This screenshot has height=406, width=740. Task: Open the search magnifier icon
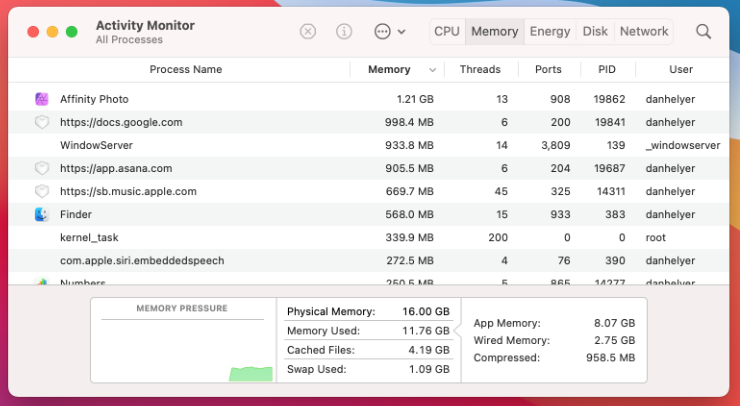click(703, 32)
